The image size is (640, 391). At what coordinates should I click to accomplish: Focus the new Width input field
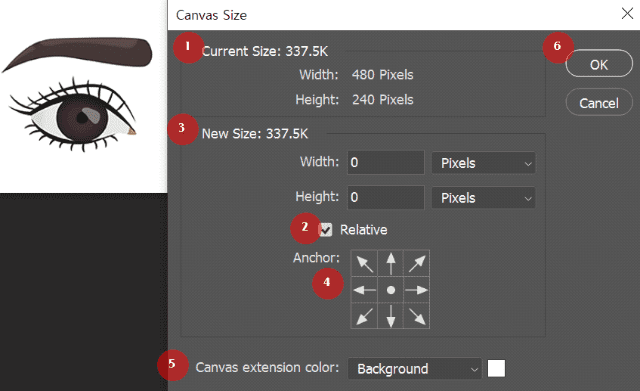pos(386,162)
